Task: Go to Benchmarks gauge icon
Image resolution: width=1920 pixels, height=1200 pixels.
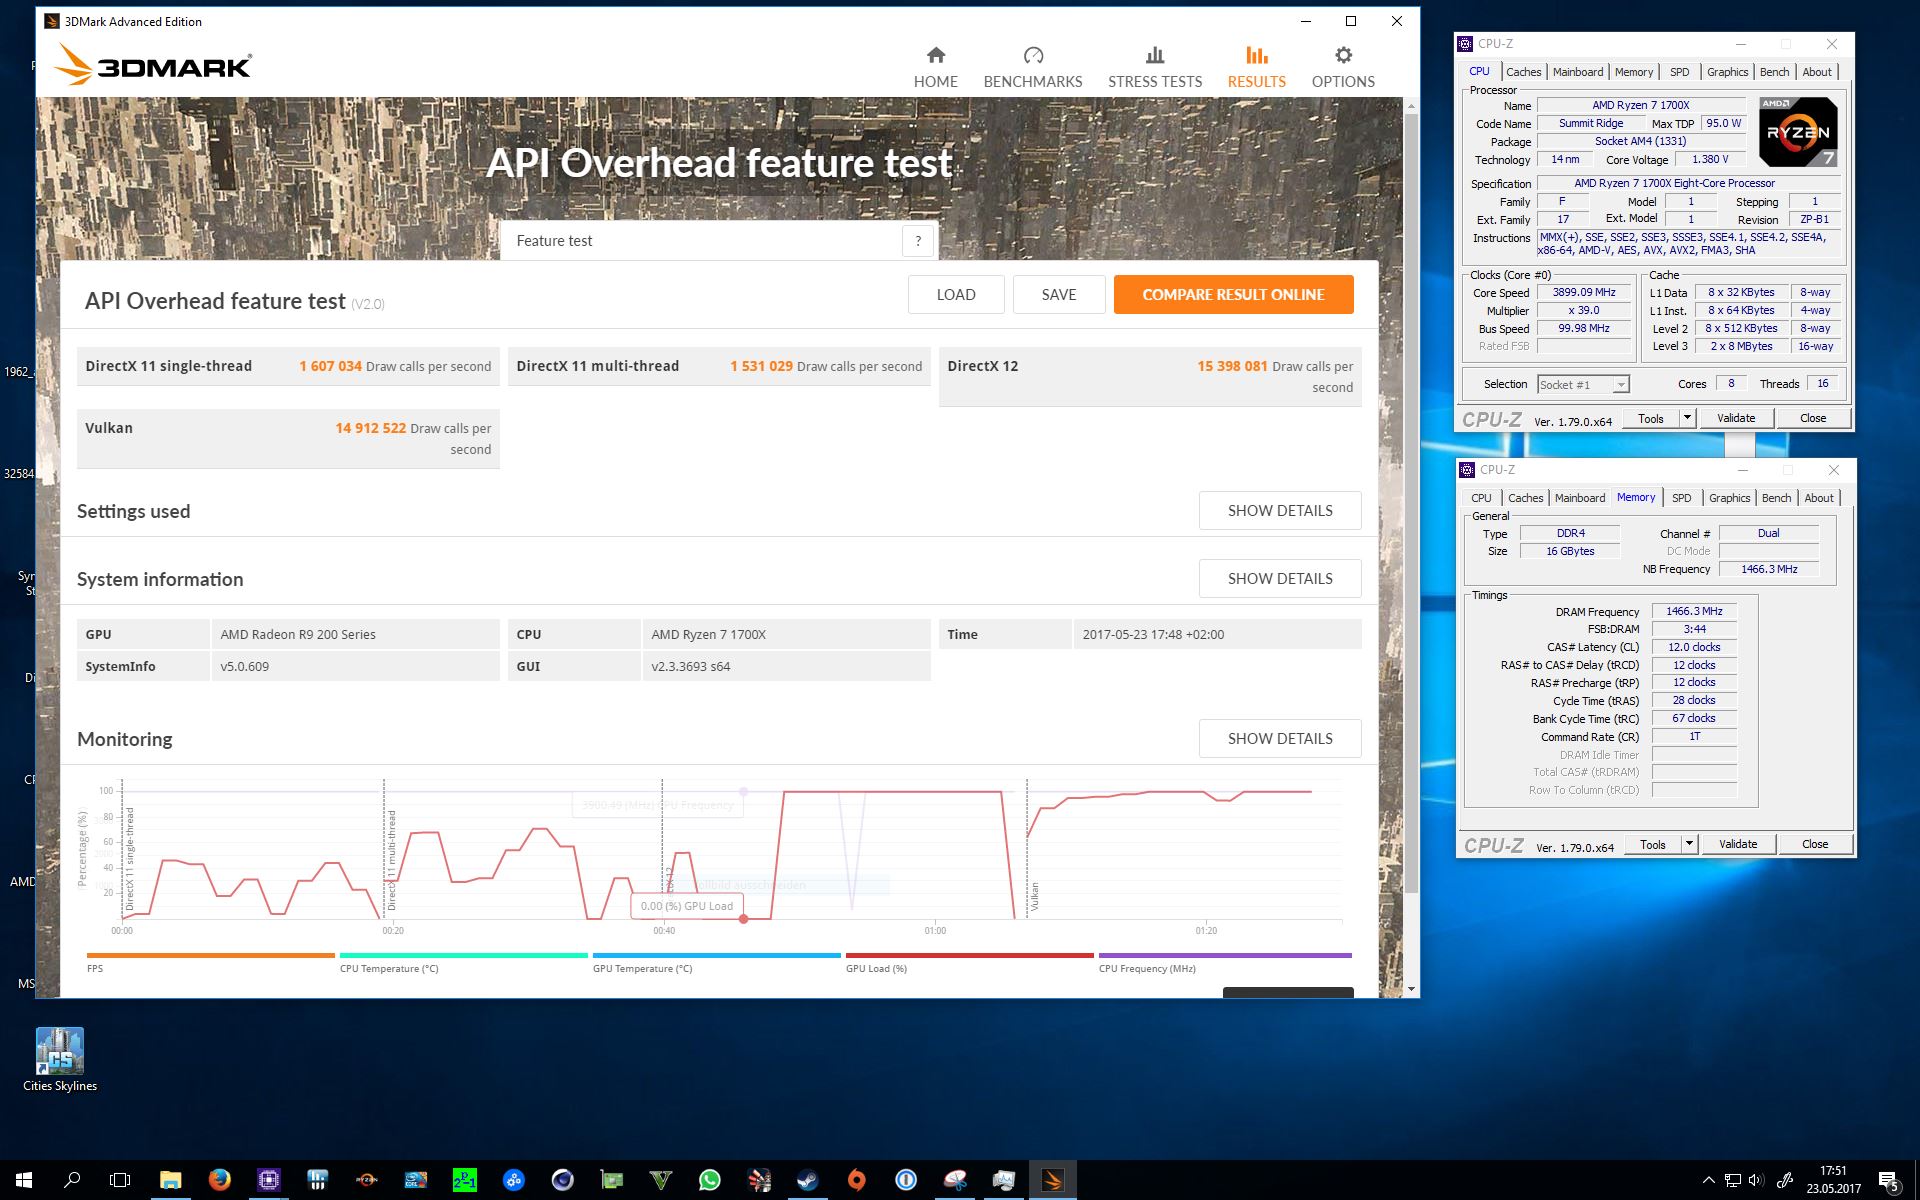Action: [1033, 56]
